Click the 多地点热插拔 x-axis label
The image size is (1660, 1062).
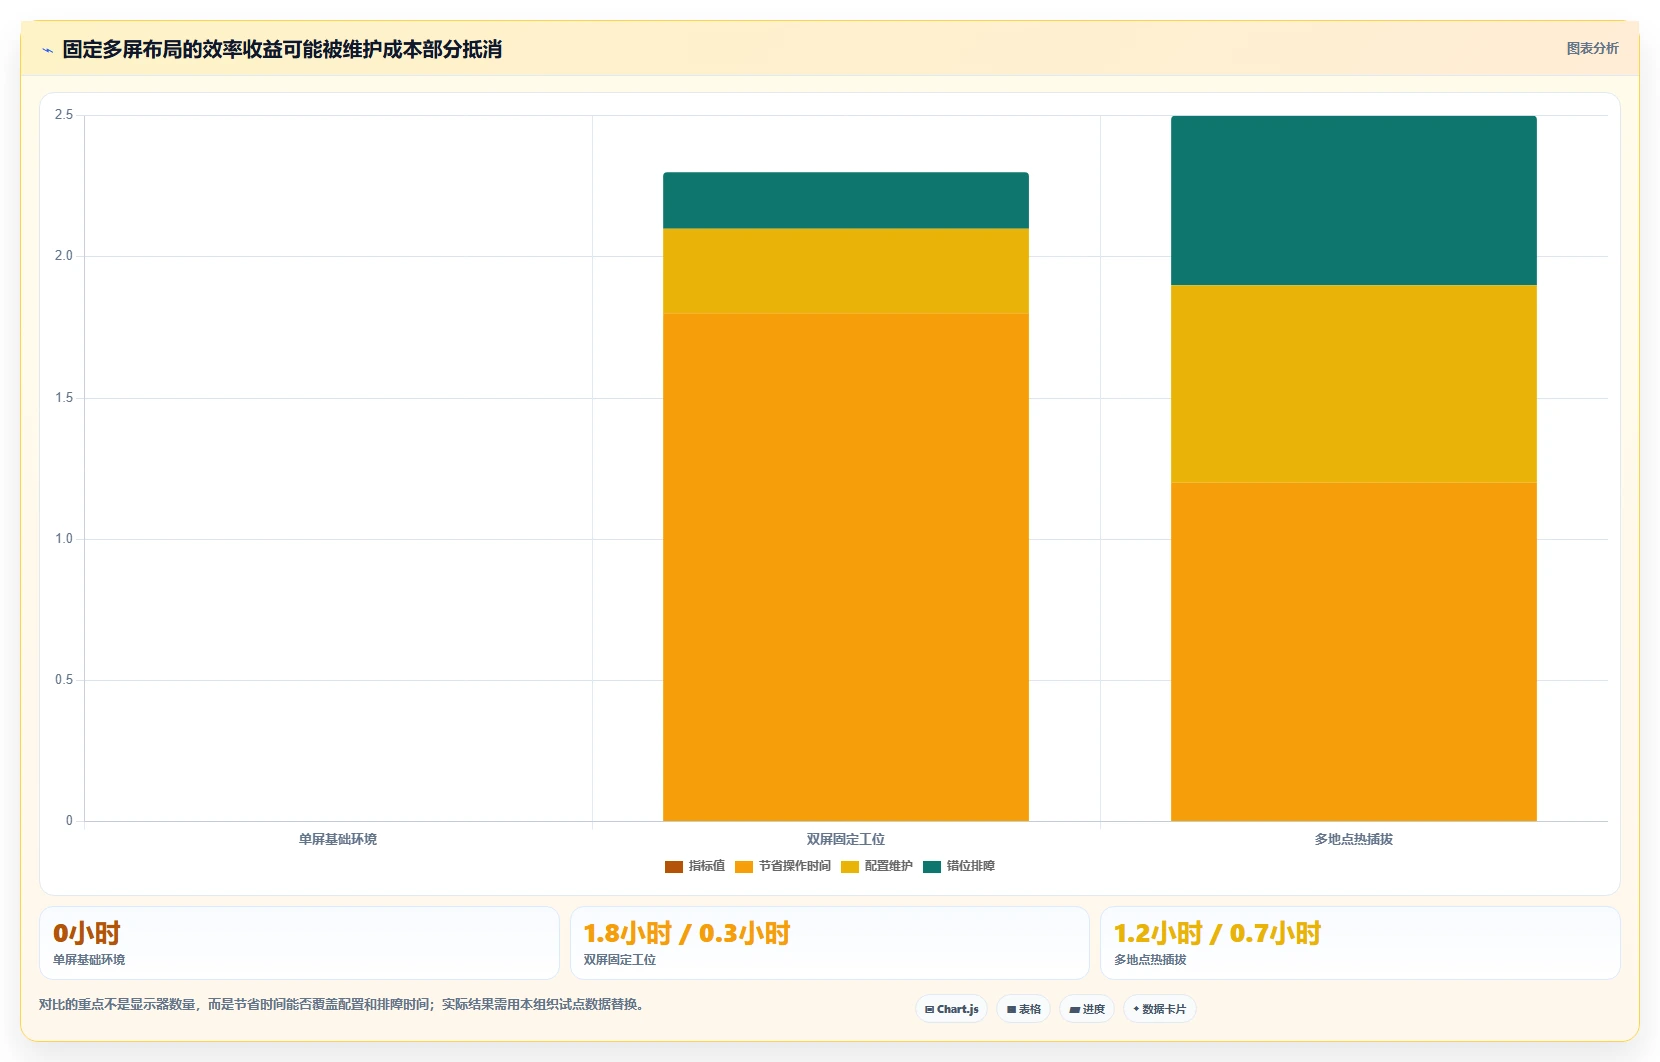click(x=1354, y=839)
